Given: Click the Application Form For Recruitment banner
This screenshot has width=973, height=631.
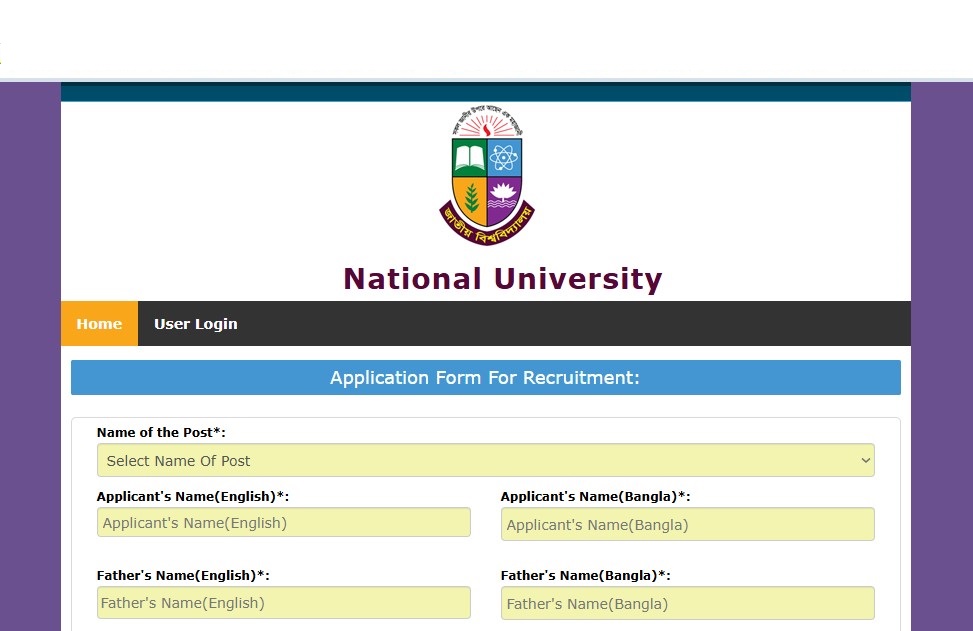Looking at the screenshot, I should click(x=485, y=378).
